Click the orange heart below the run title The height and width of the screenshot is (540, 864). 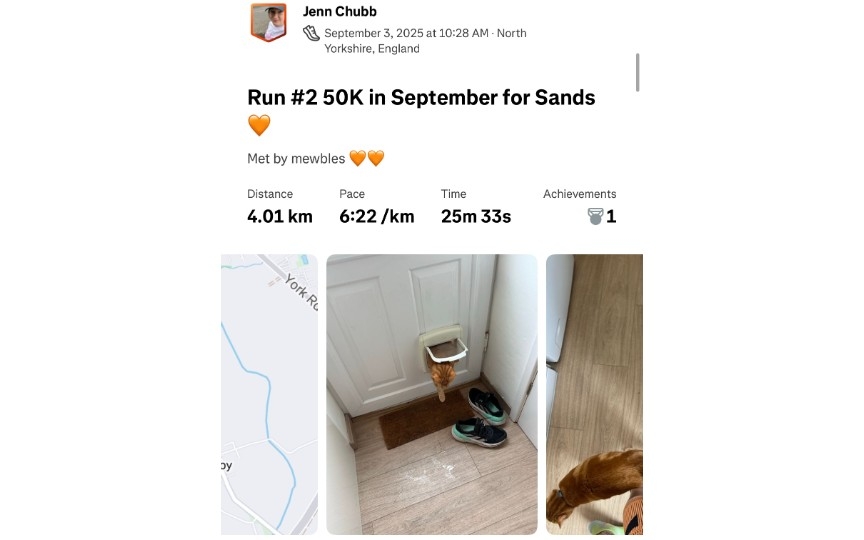259,126
